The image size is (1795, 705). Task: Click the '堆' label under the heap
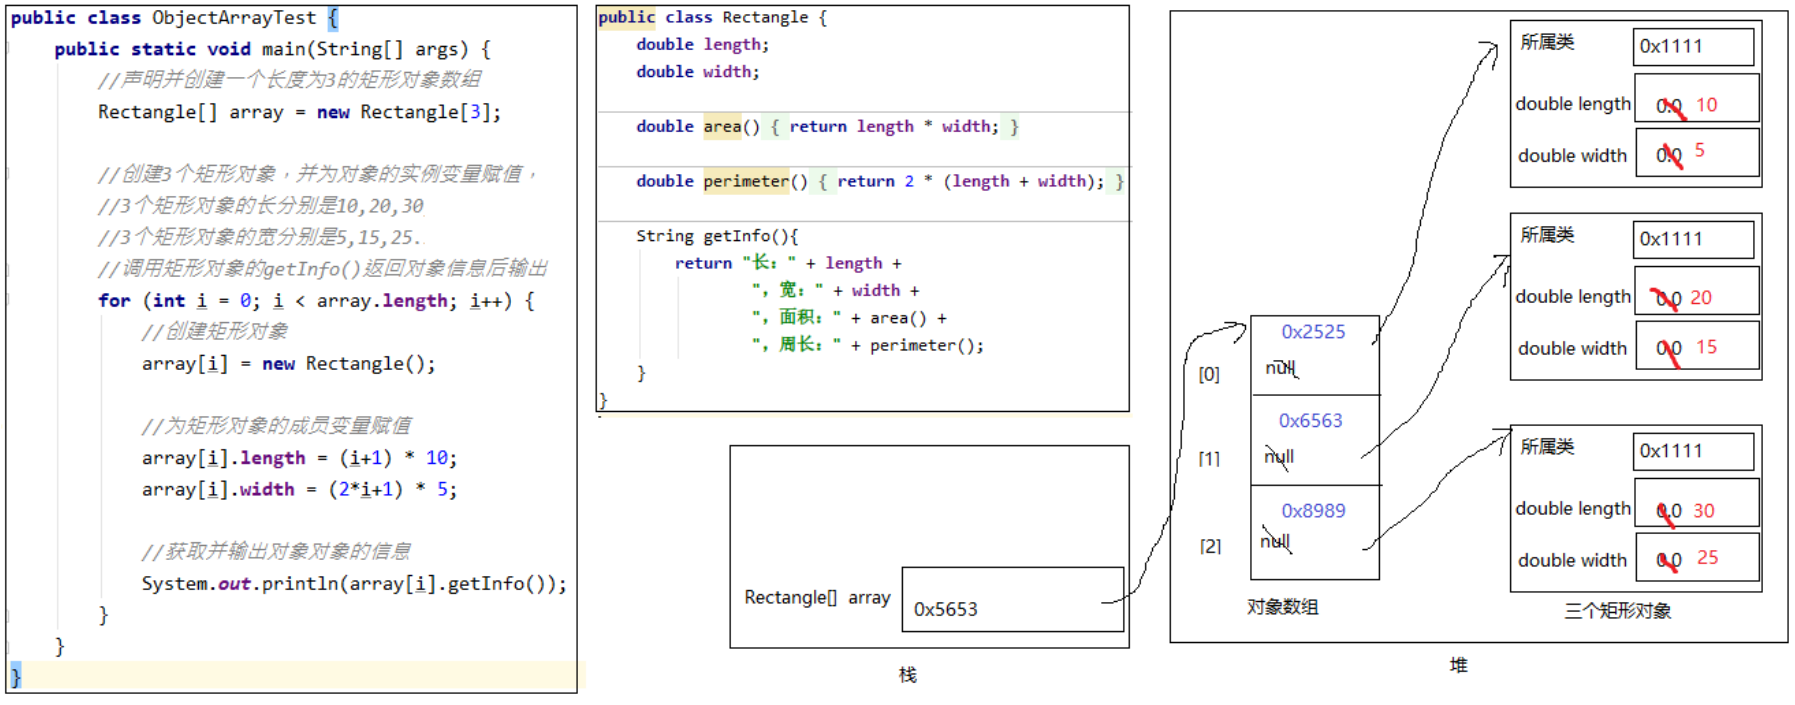coord(1459,665)
